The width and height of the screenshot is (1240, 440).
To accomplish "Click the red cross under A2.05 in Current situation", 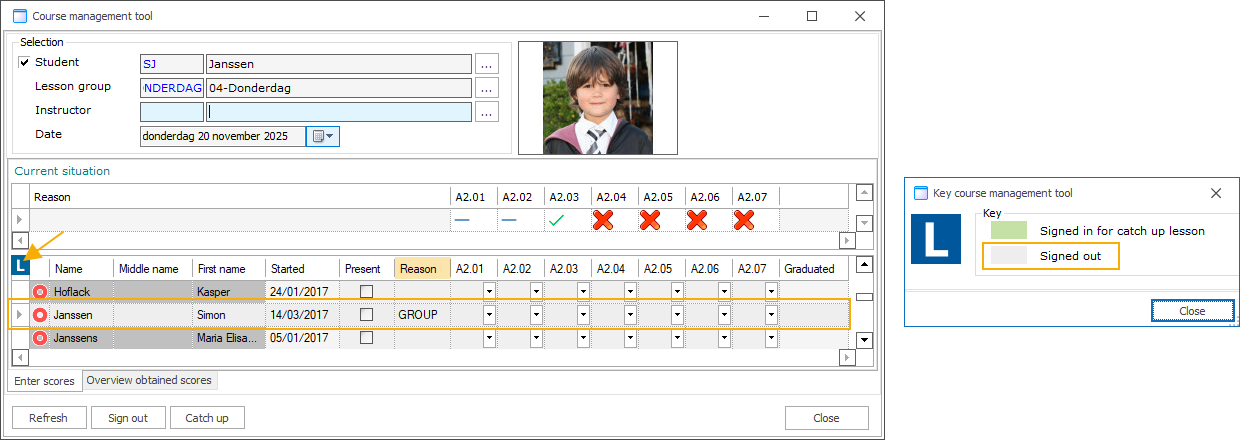I will pos(650,220).
